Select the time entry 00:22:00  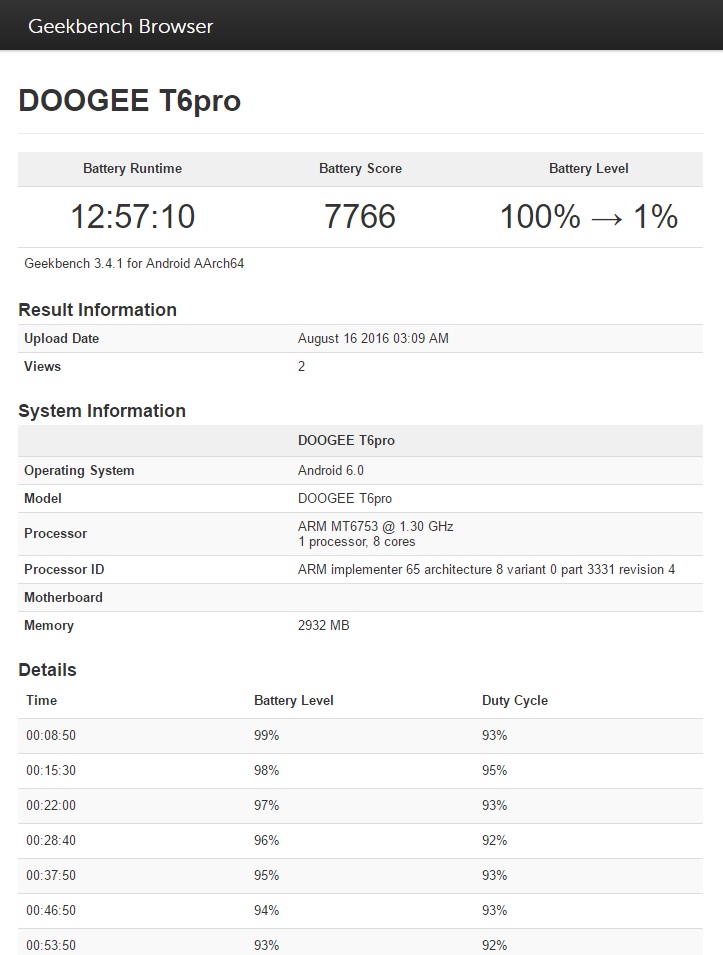click(x=51, y=805)
